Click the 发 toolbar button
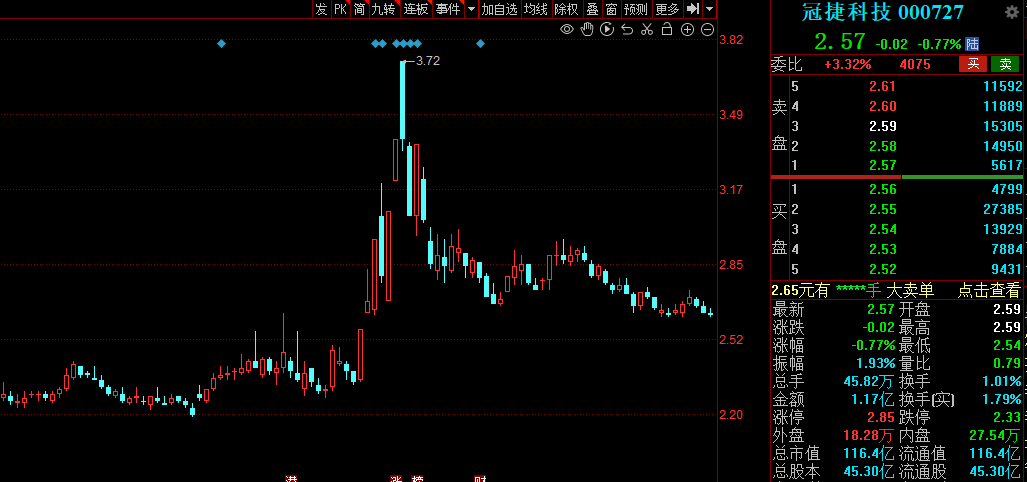1027x482 pixels. tap(321, 9)
